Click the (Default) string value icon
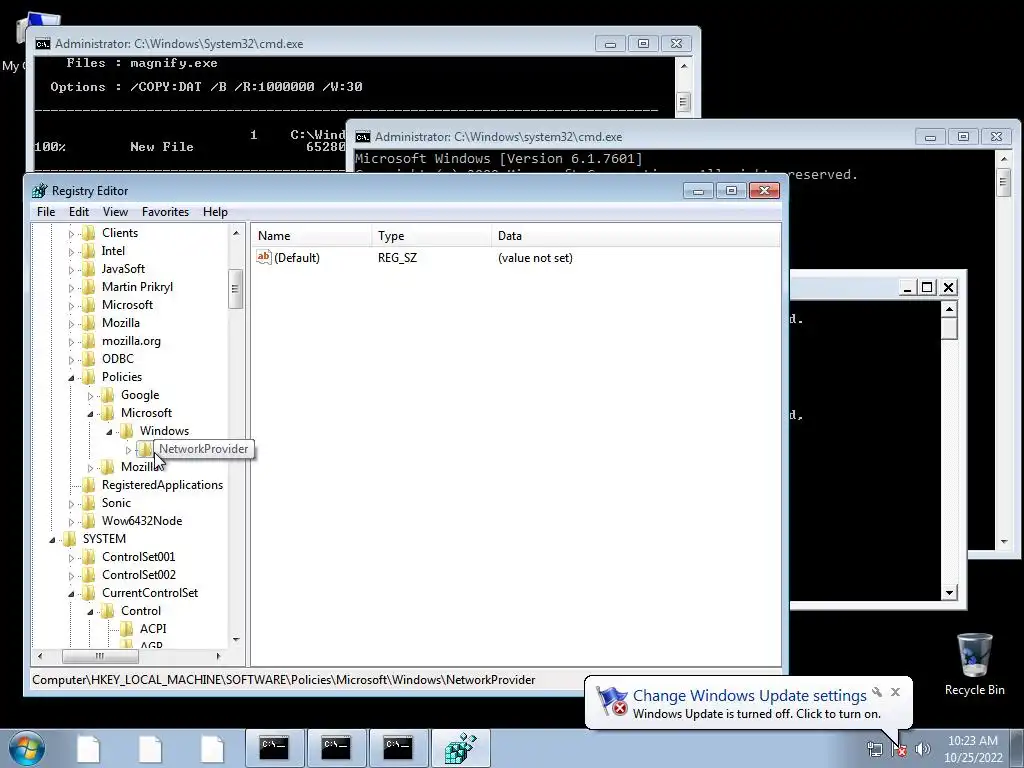Viewport: 1024px width, 768px height. [263, 257]
